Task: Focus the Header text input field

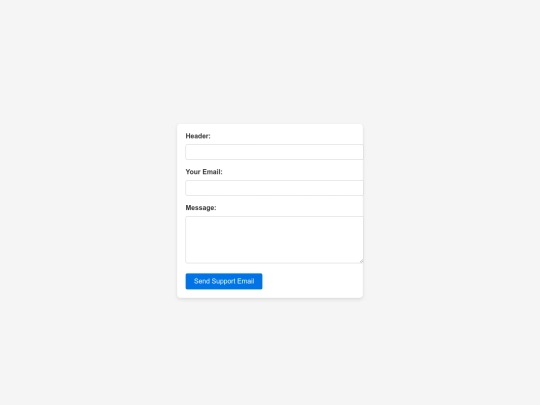Action: click(x=274, y=152)
